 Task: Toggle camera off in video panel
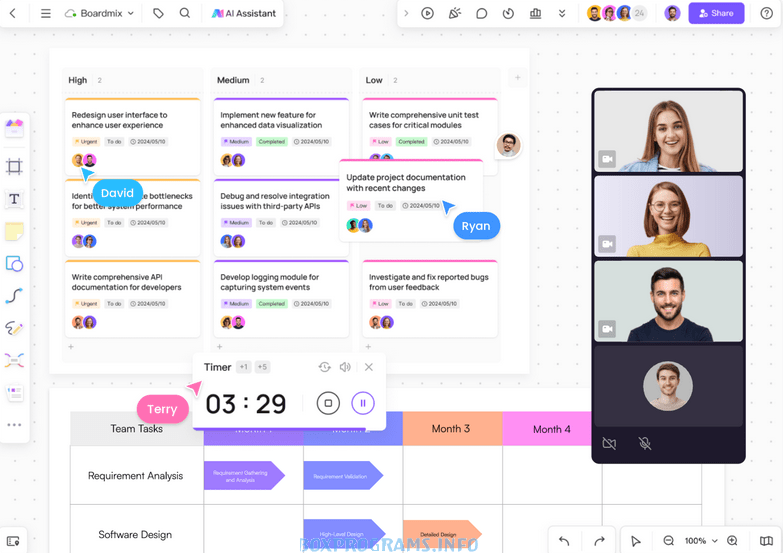pyautogui.click(x=609, y=443)
